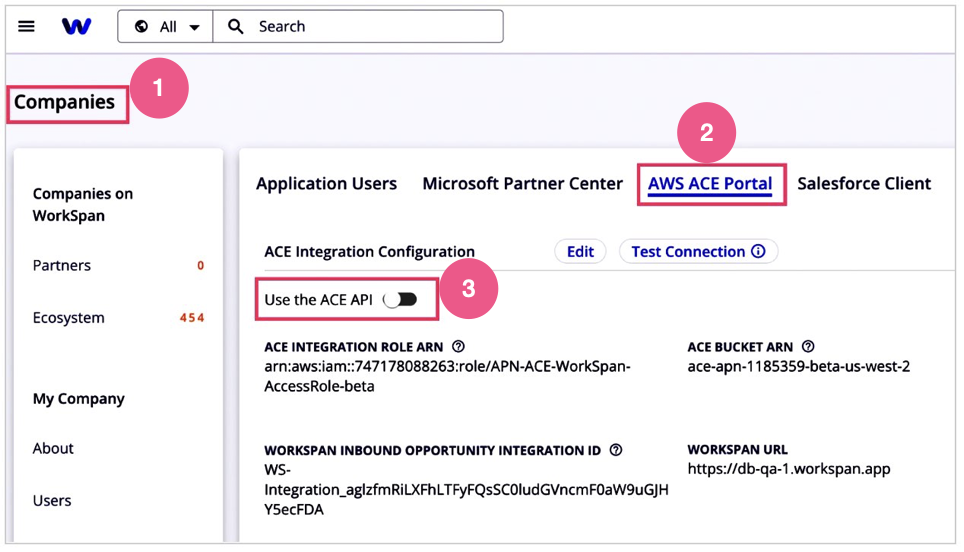Click the Test Connection button
The width and height of the screenshot is (964, 552).
[698, 251]
